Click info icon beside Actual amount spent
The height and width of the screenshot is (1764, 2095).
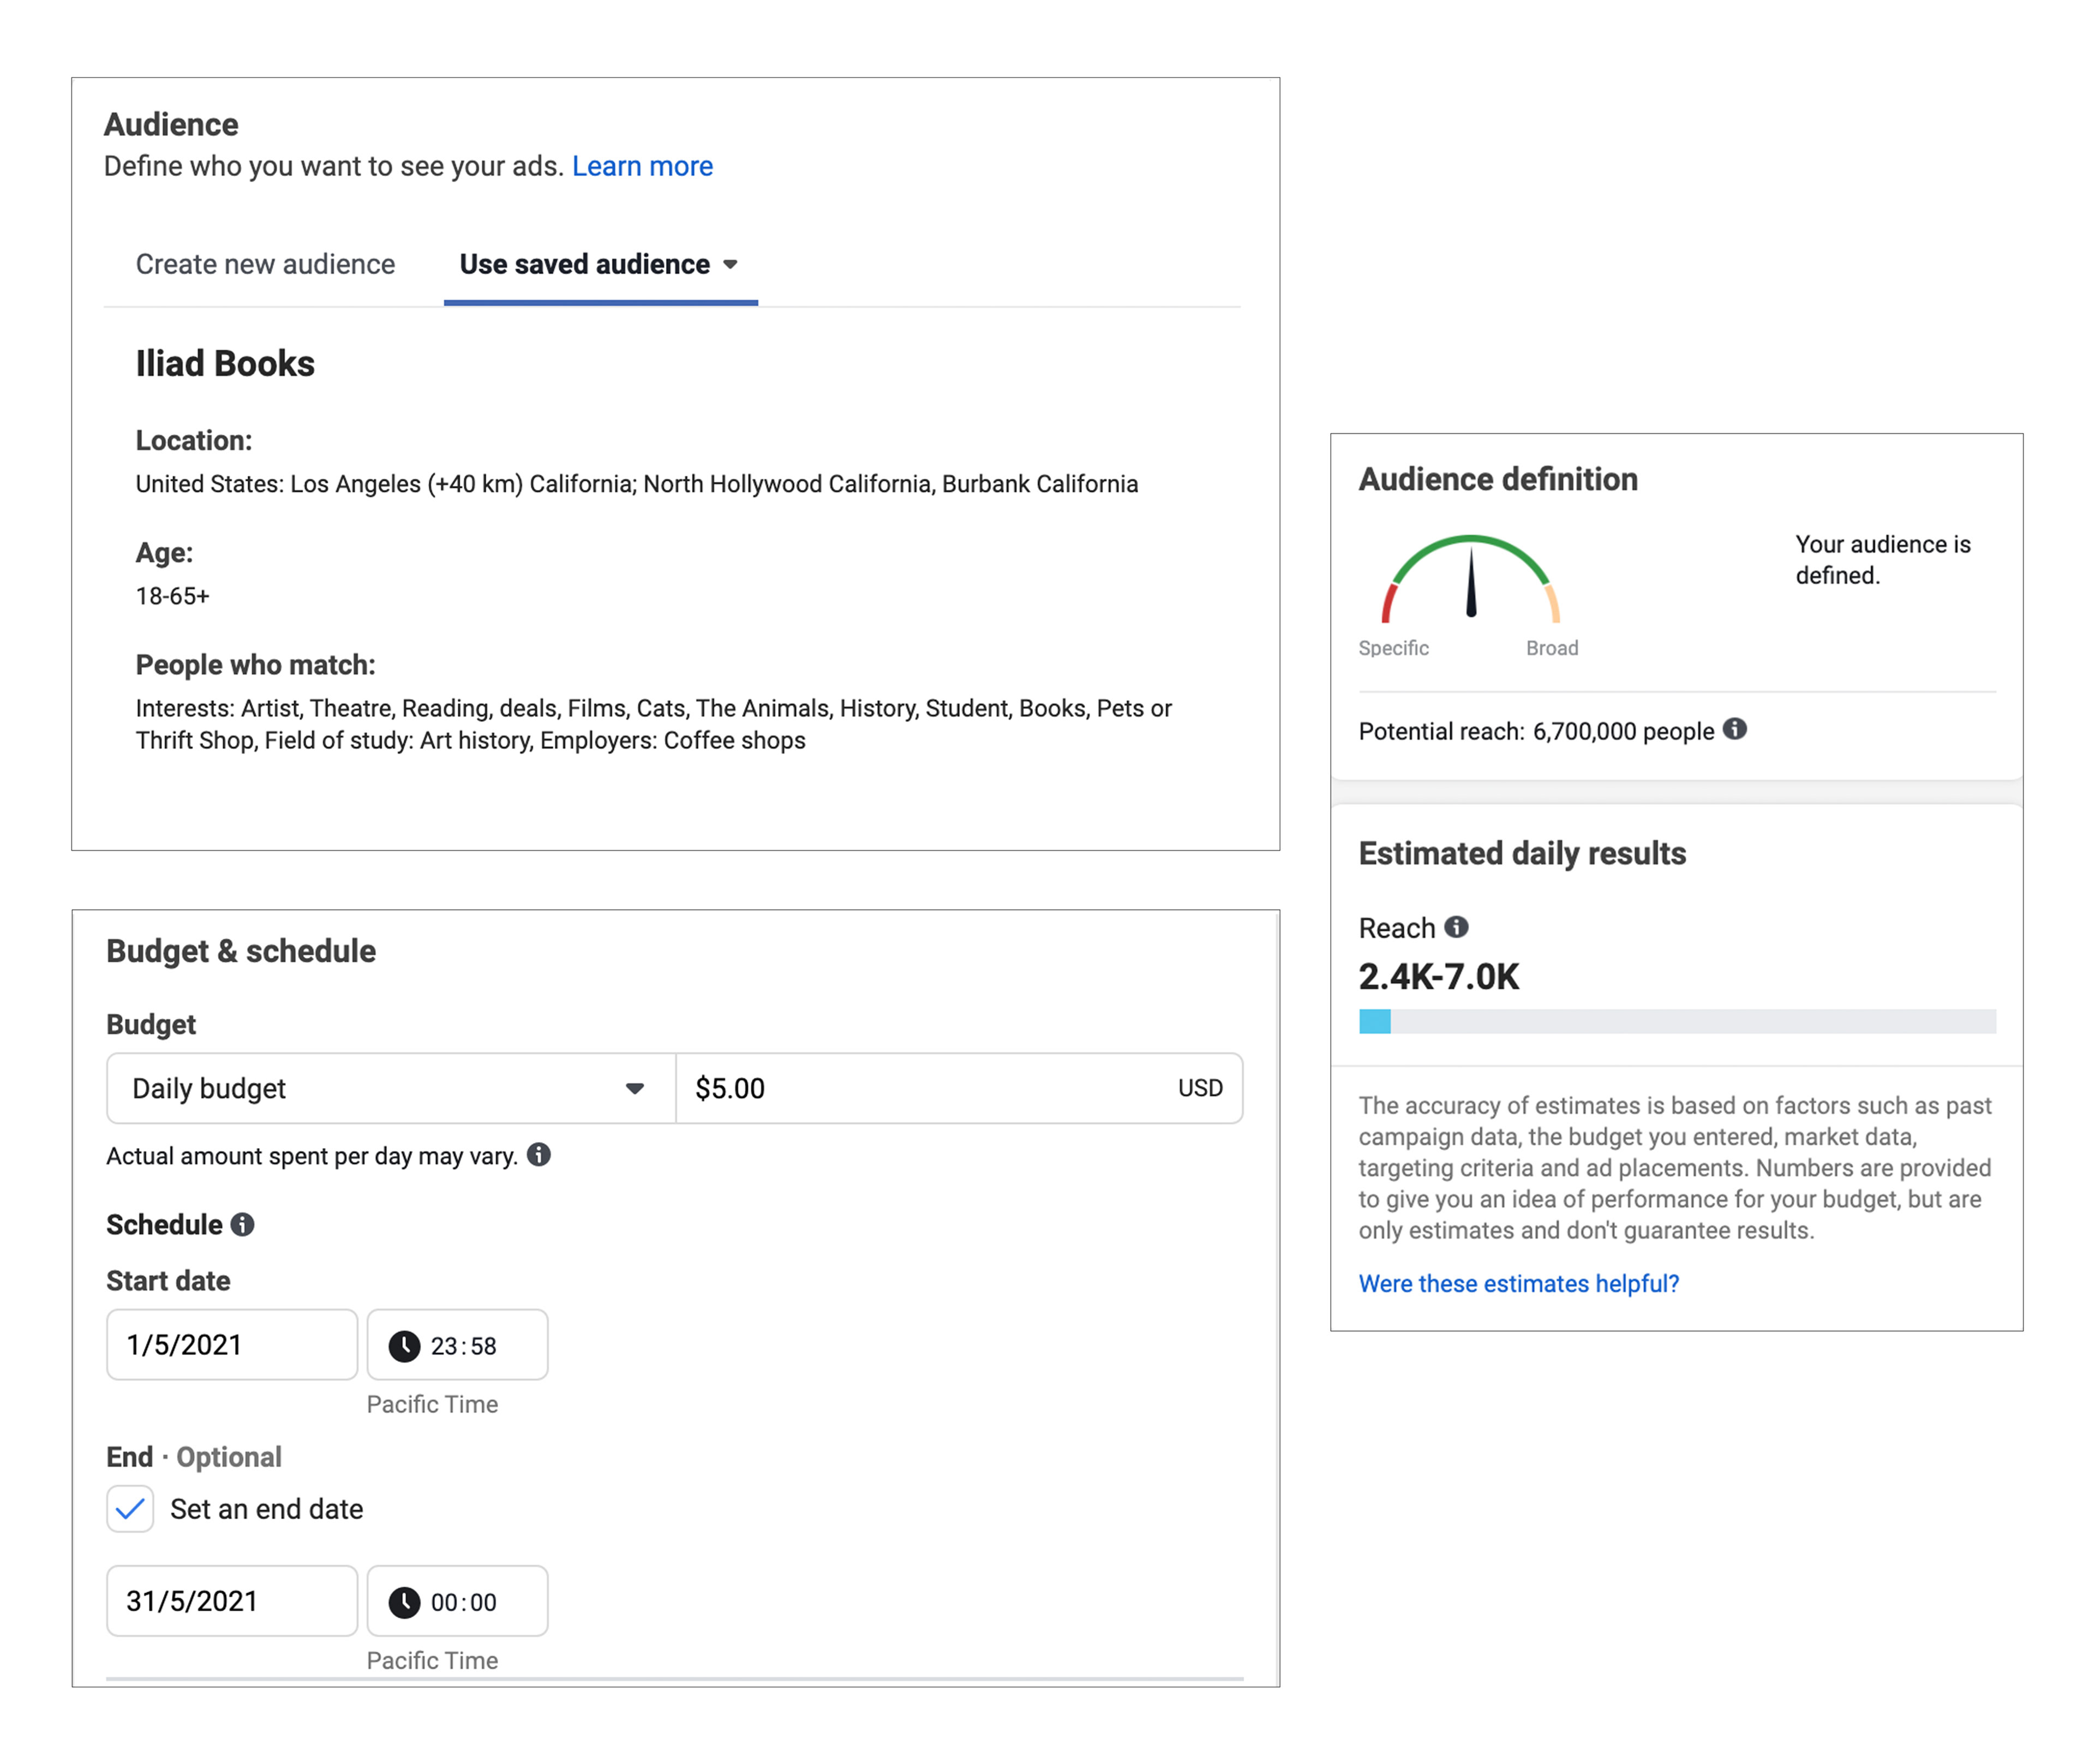point(539,1155)
